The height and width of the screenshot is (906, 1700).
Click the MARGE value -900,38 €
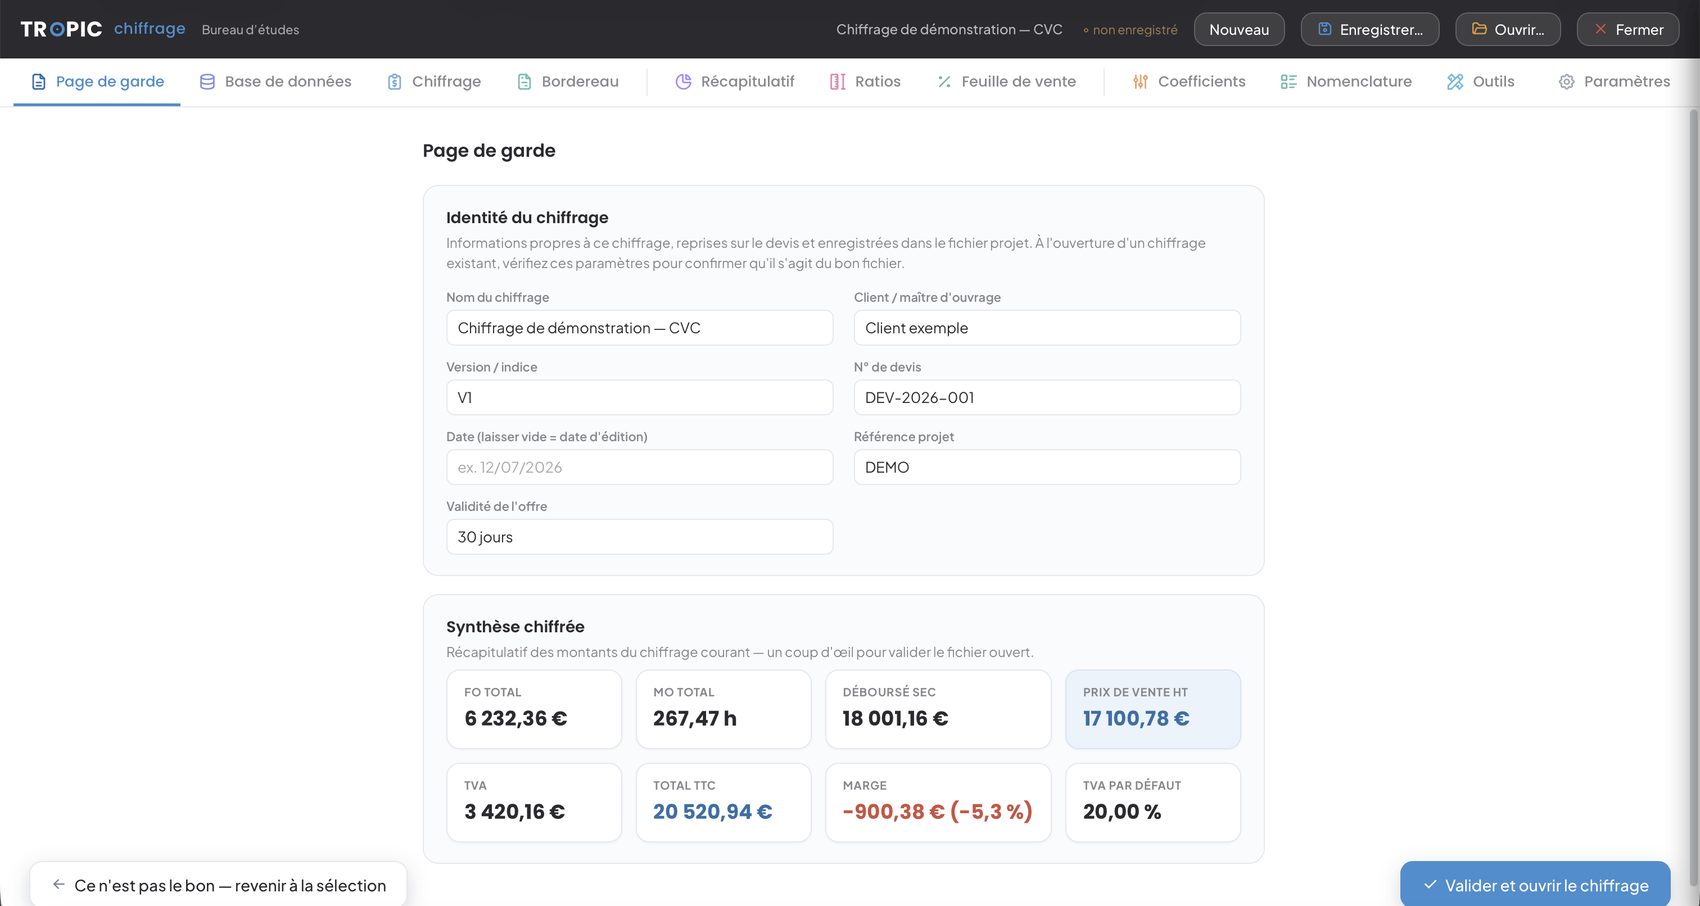(937, 812)
